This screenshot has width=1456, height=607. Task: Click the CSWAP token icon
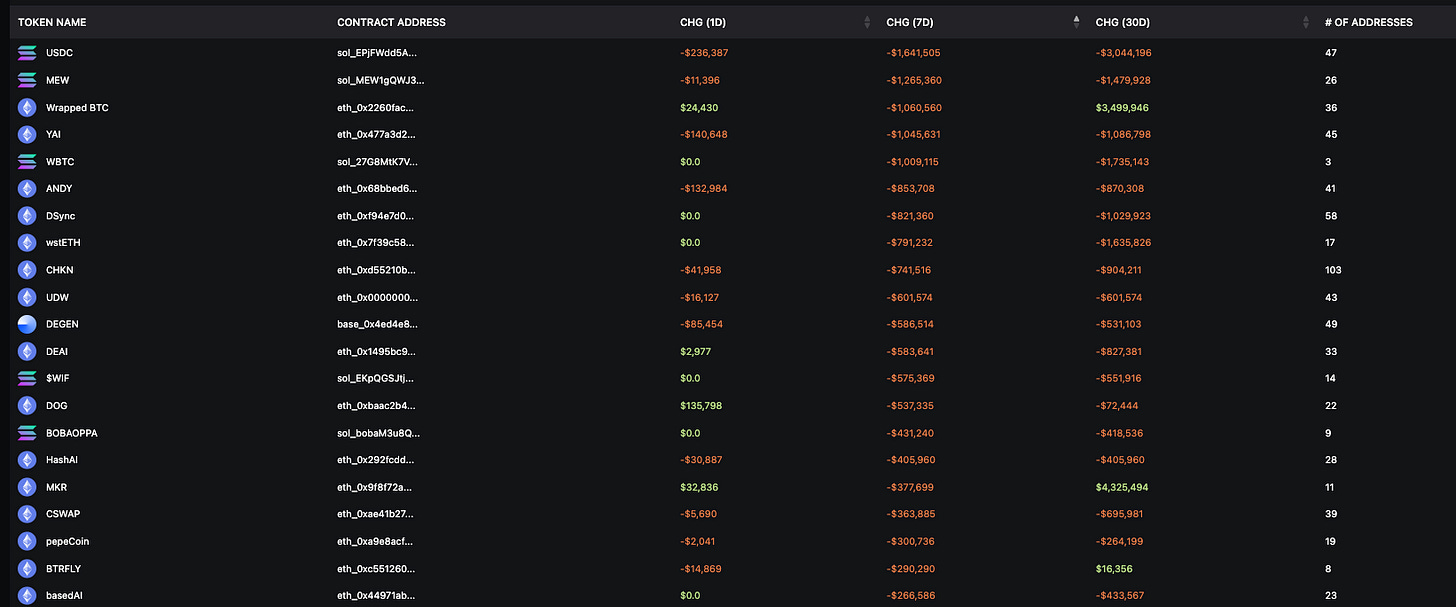(x=27, y=514)
